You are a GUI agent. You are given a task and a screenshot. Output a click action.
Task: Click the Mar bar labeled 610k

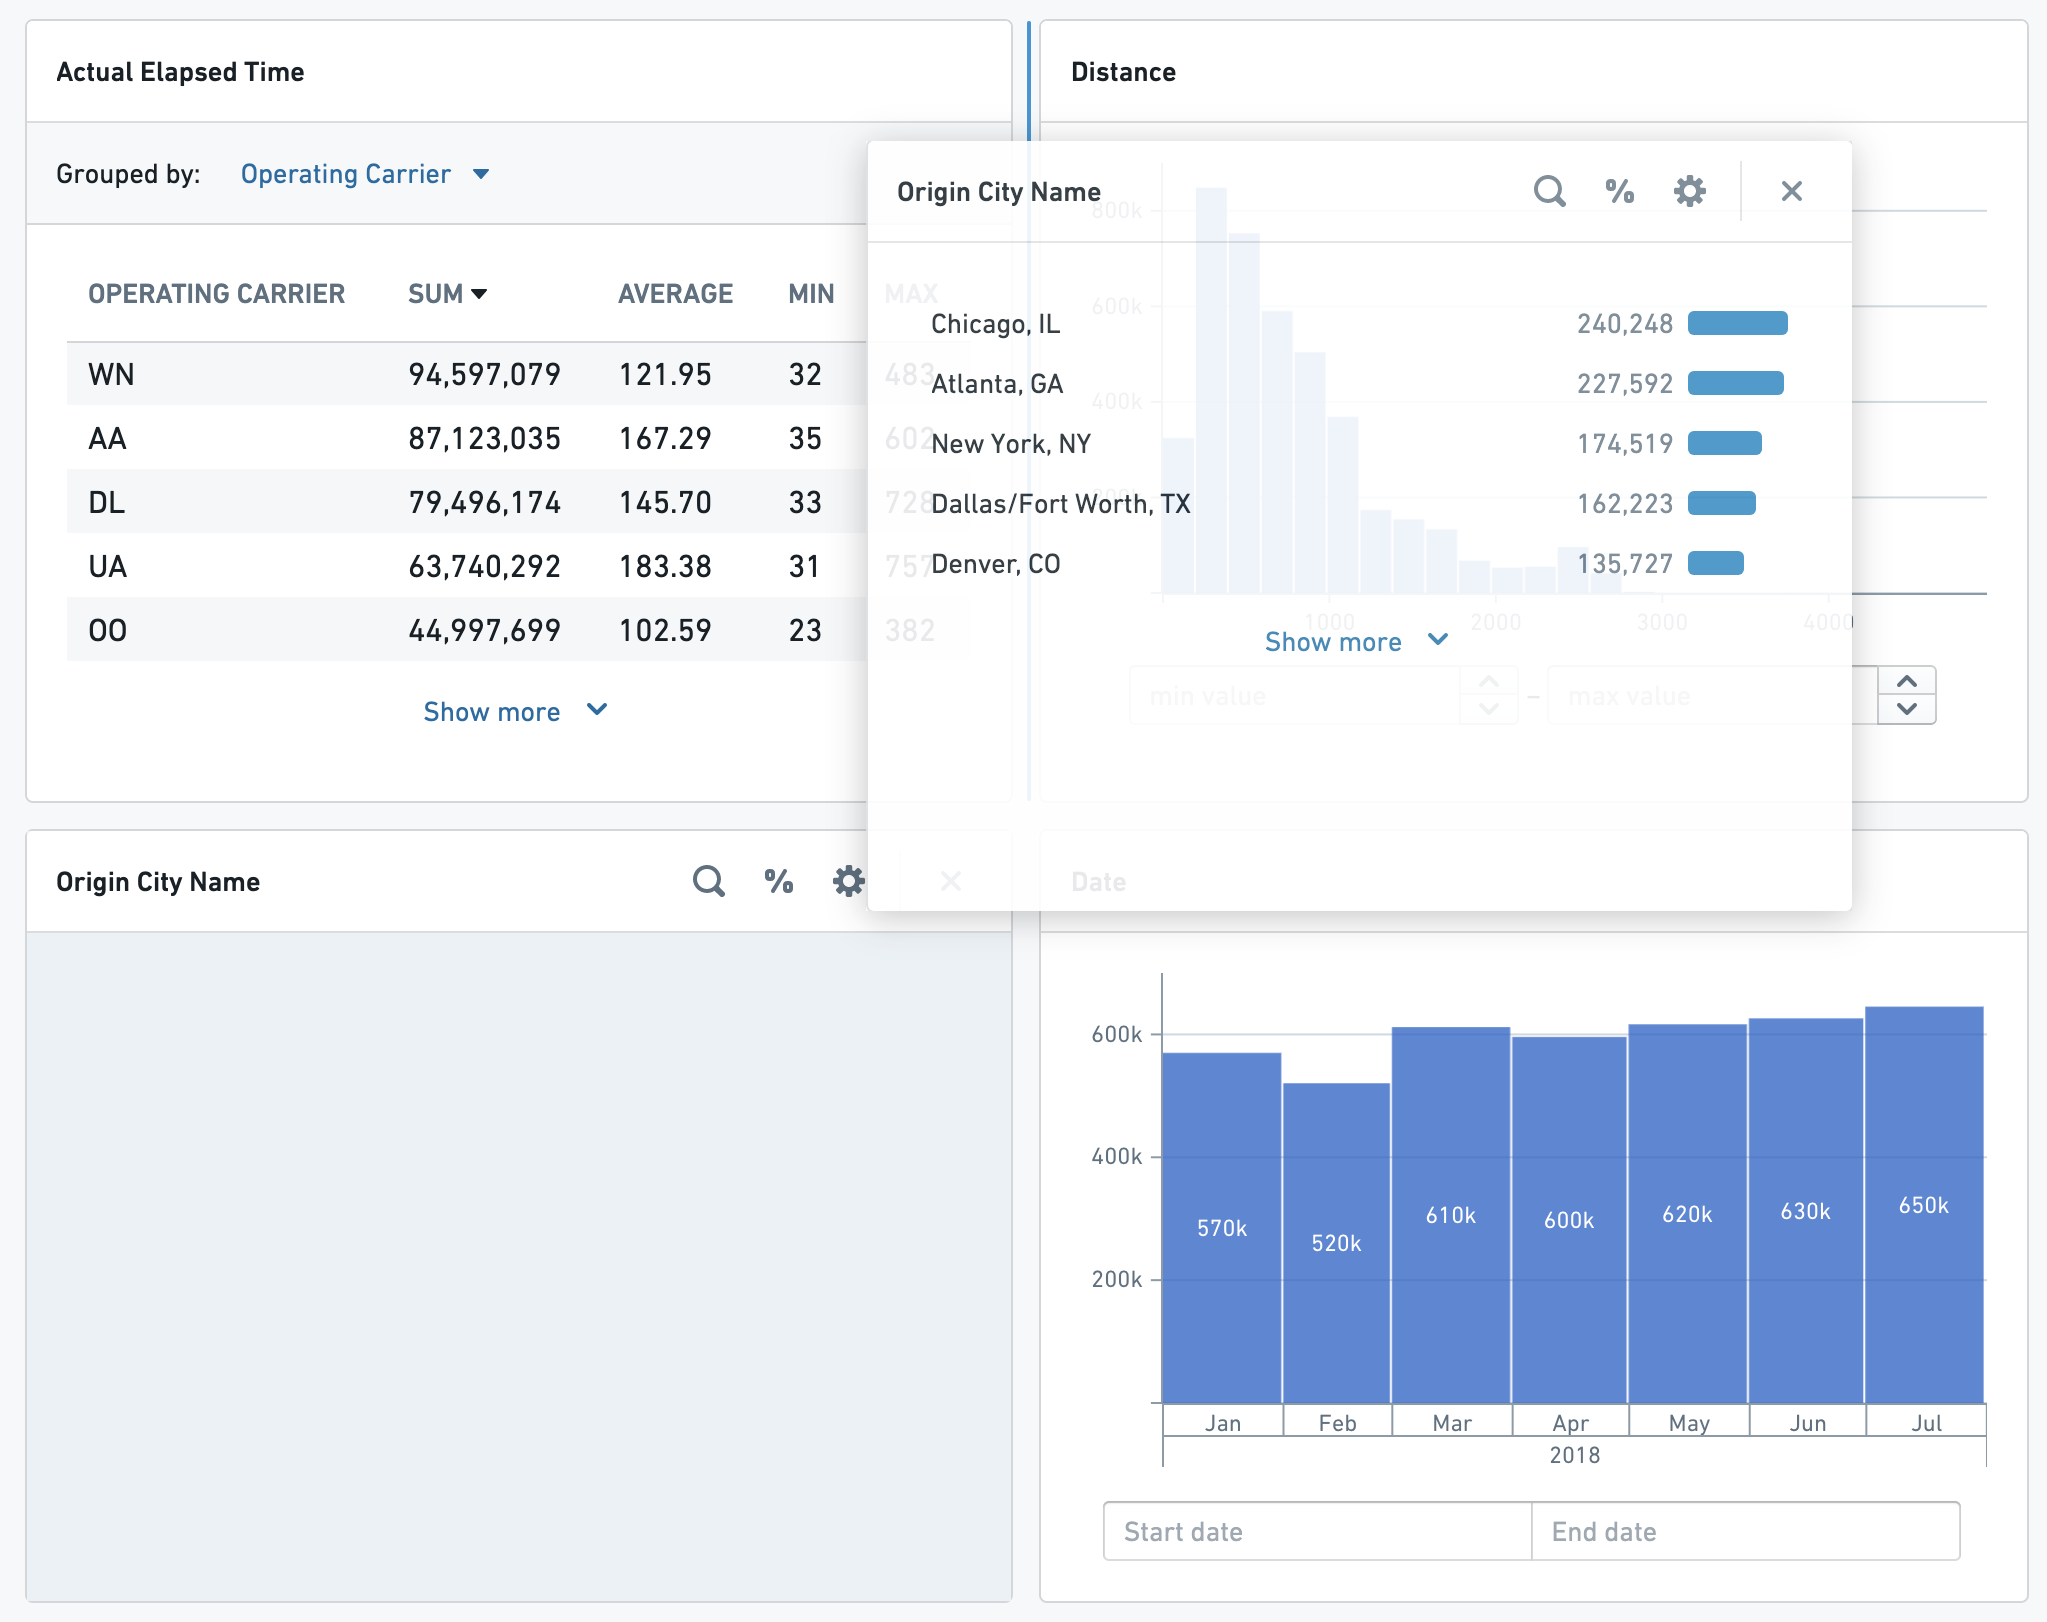click(1450, 1215)
